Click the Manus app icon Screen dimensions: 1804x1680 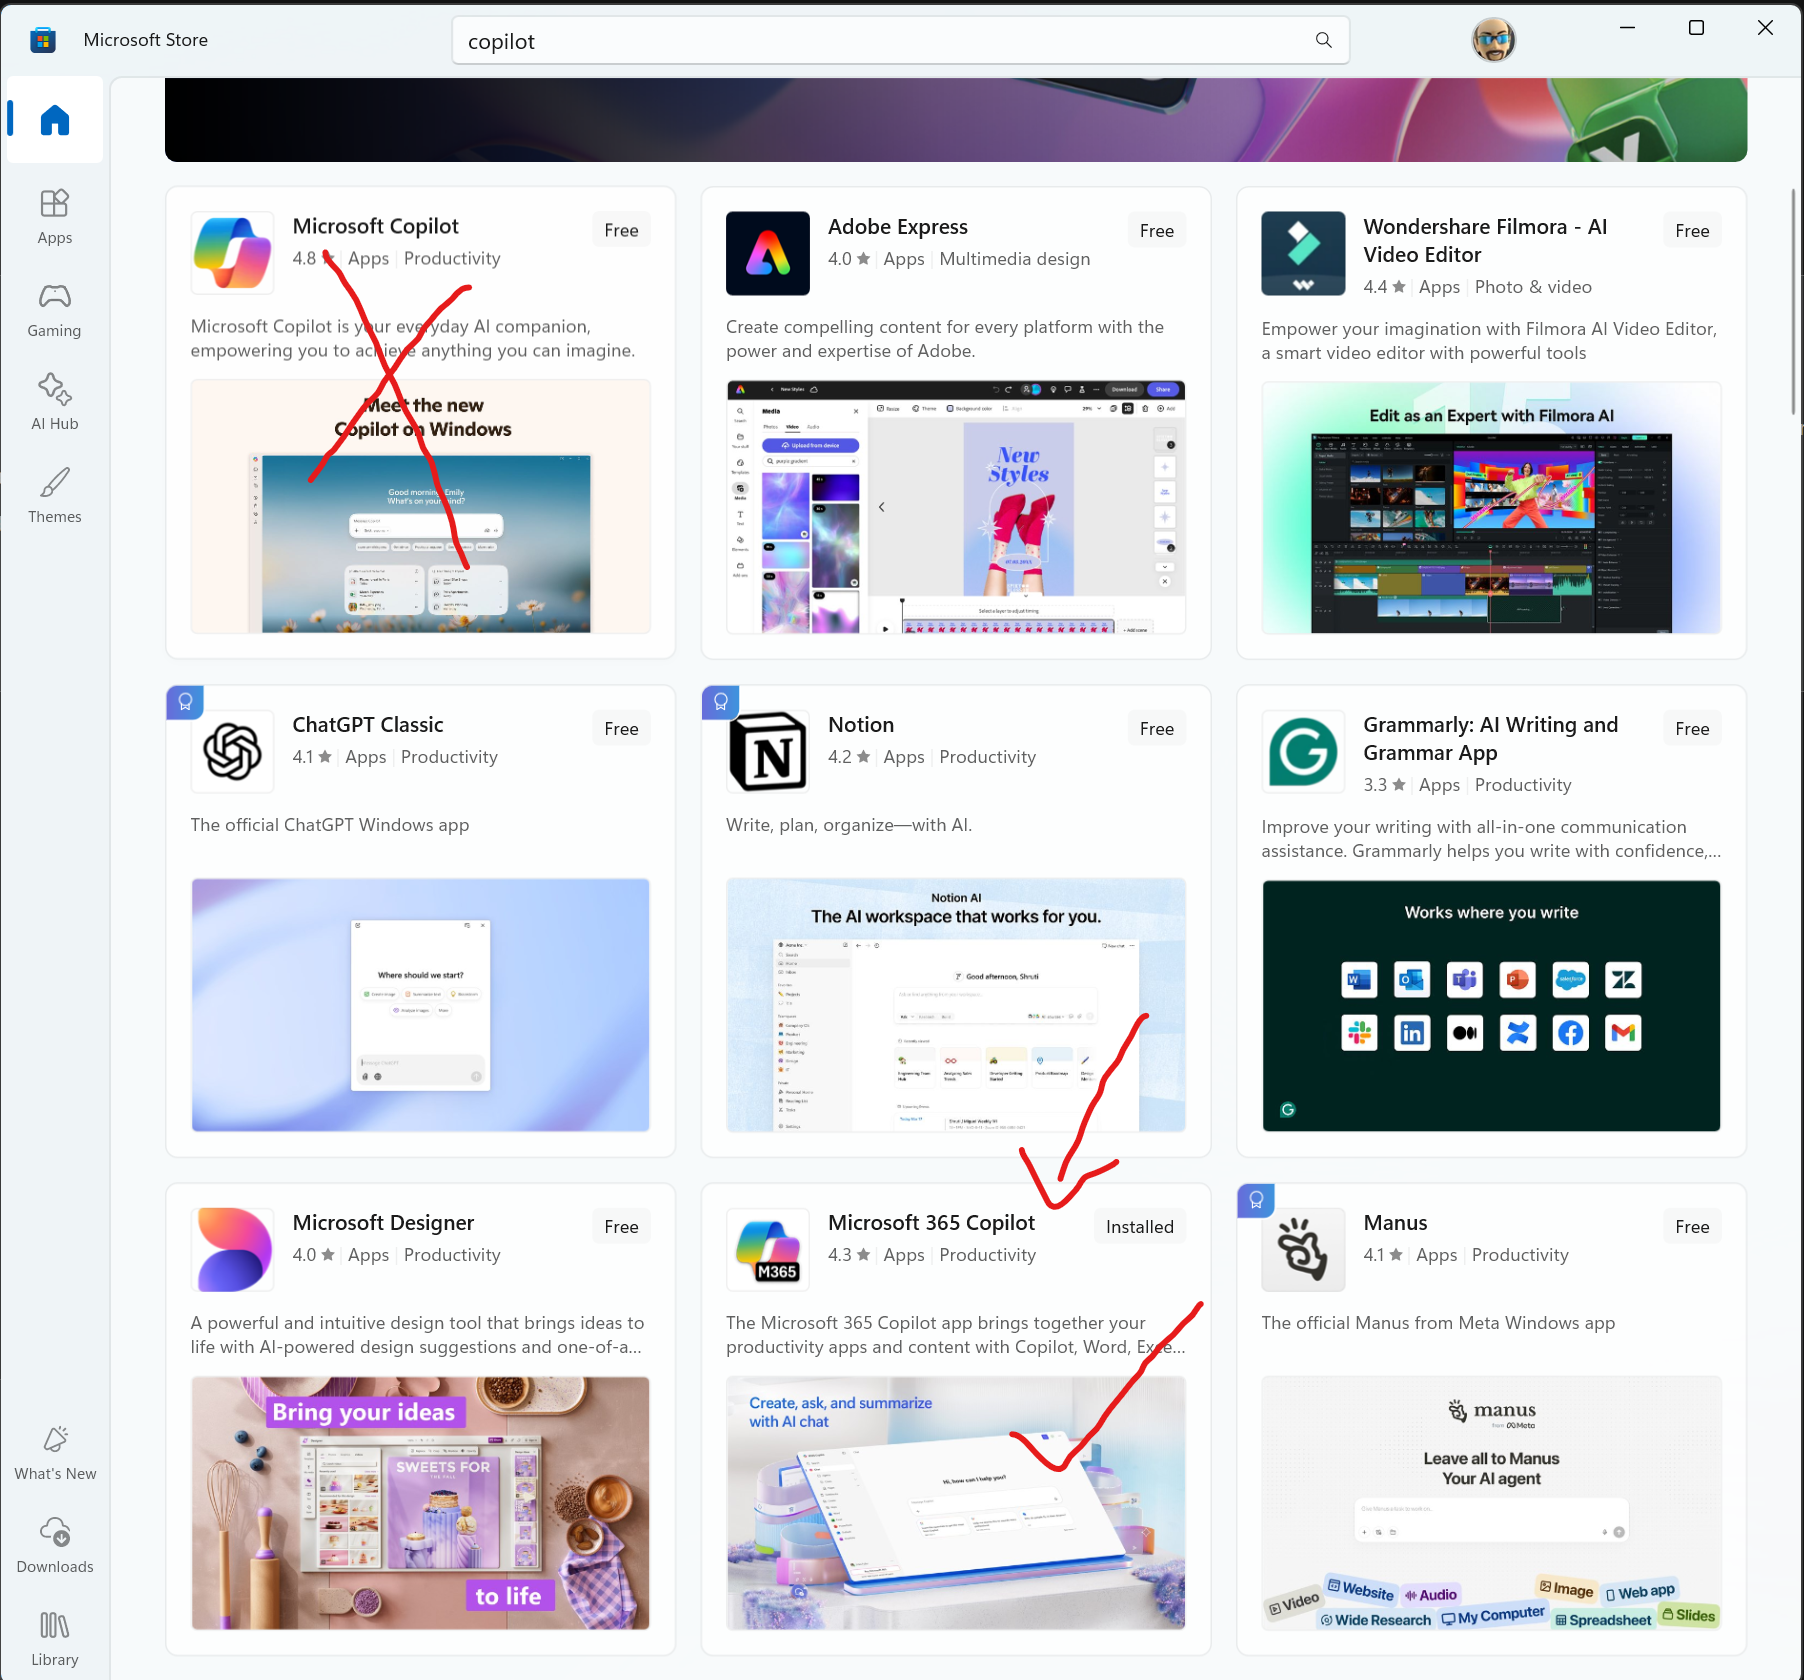[1303, 1249]
